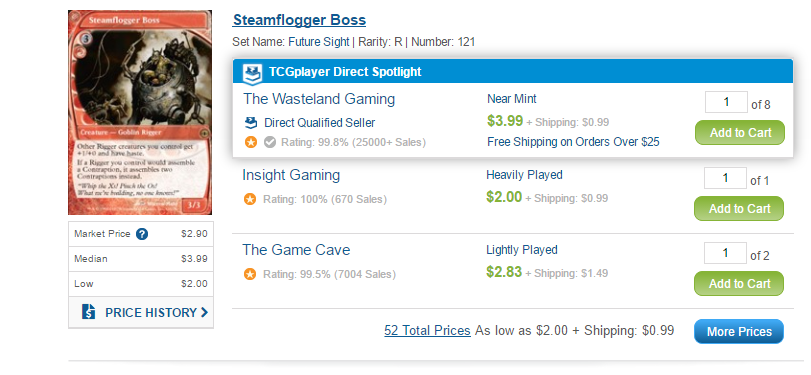
Task: Add the Lightly Played $2.83 listing to cart
Action: click(x=739, y=283)
